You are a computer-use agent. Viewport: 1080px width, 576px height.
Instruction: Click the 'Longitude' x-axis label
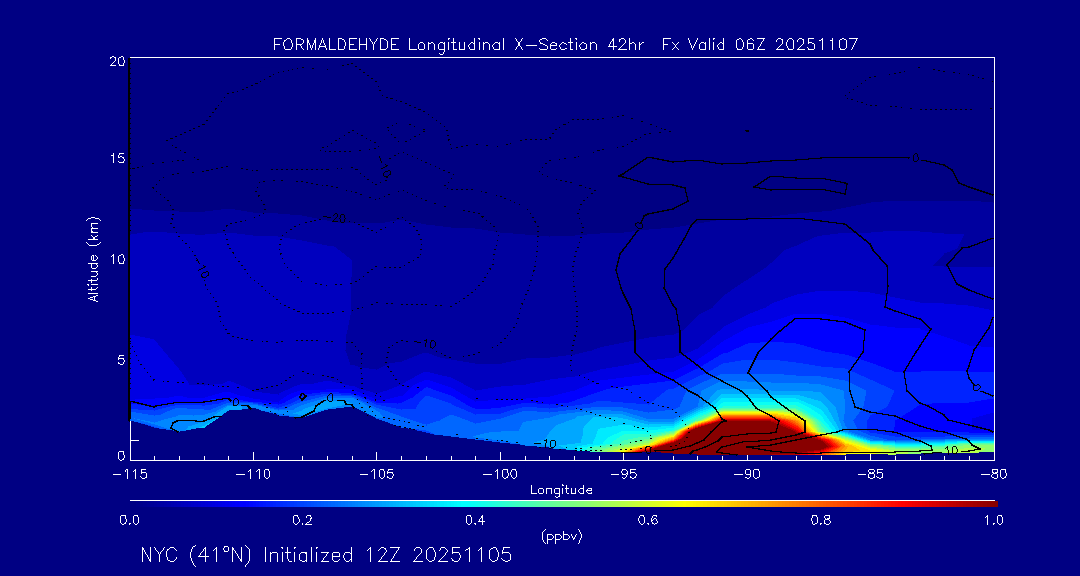point(561,491)
